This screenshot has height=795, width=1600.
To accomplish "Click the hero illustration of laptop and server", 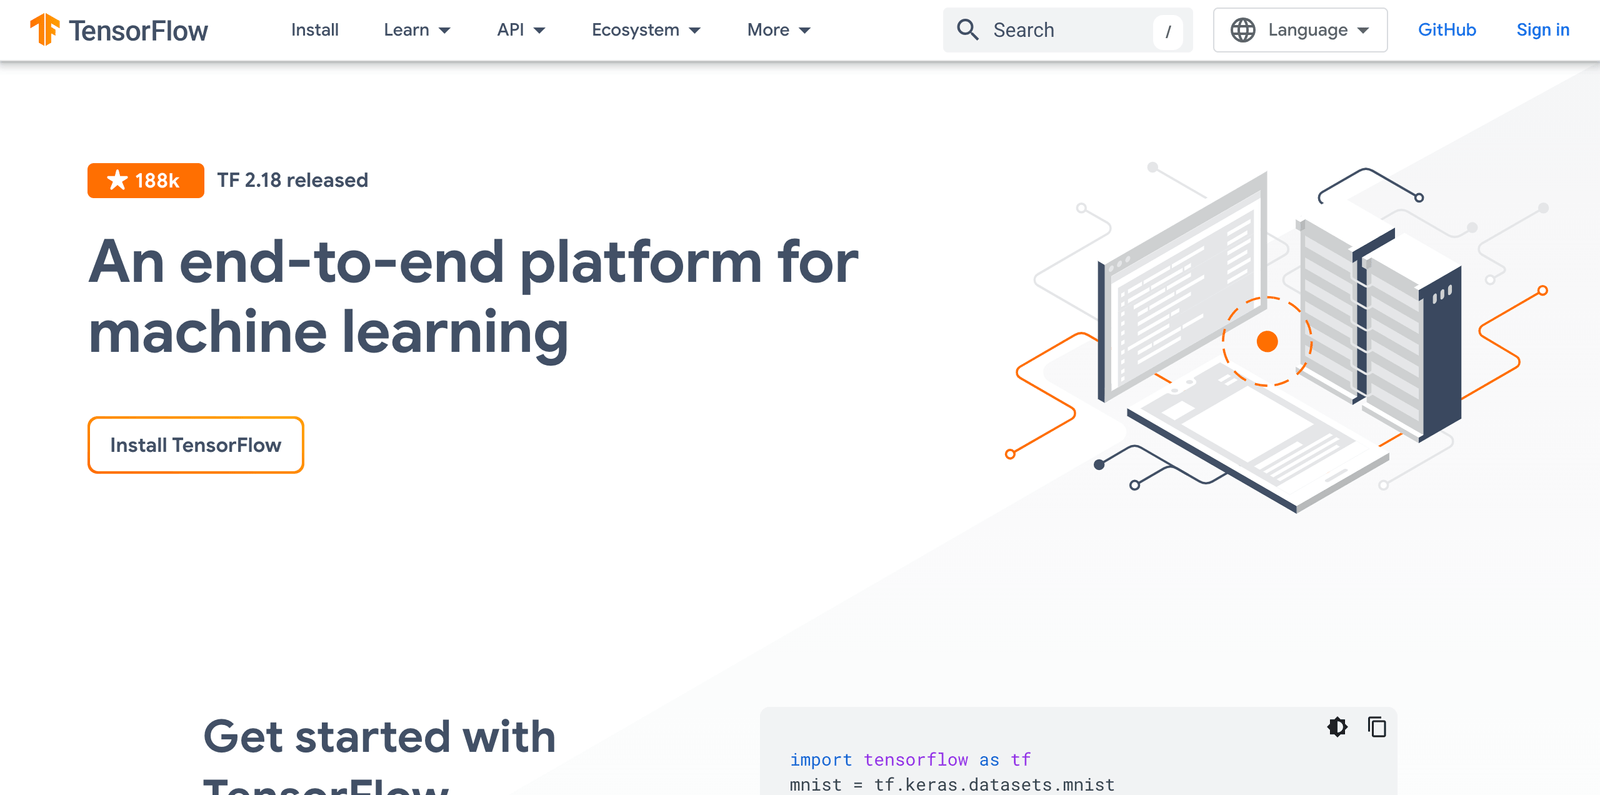I will point(1277,338).
